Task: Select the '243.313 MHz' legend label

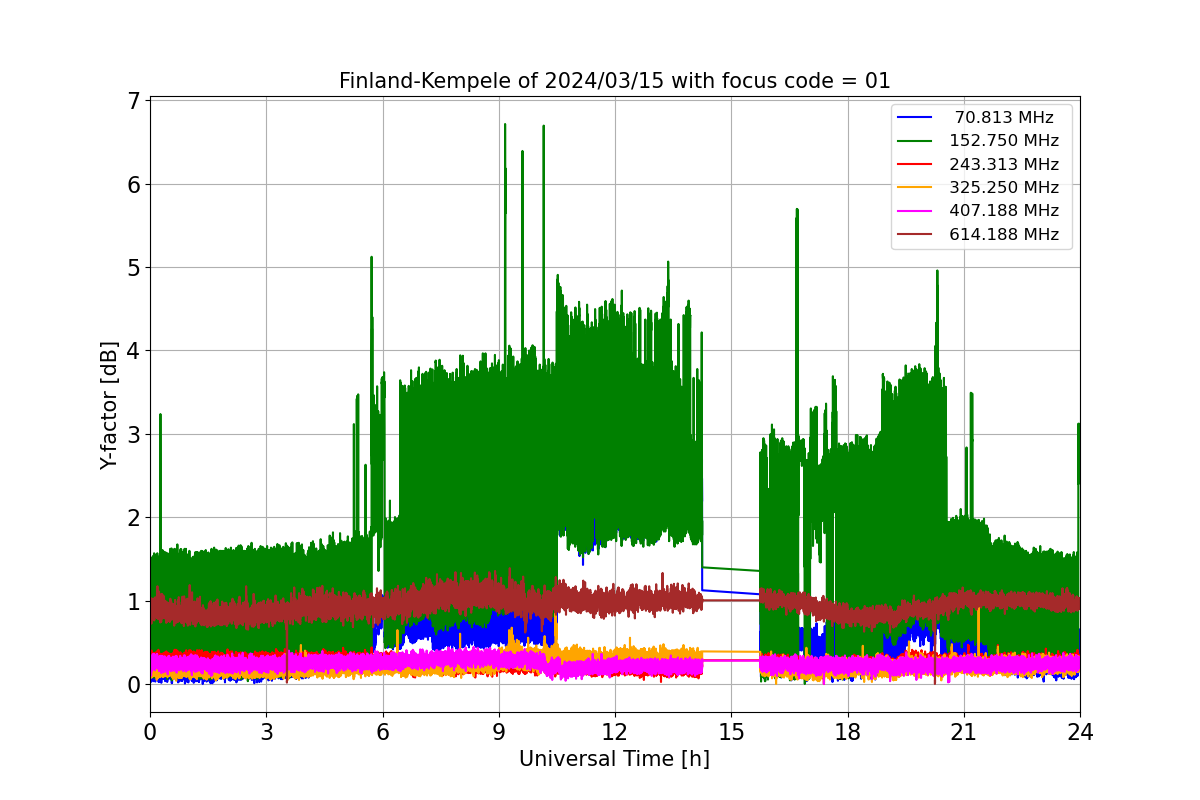Action: pyautogui.click(x=1004, y=164)
